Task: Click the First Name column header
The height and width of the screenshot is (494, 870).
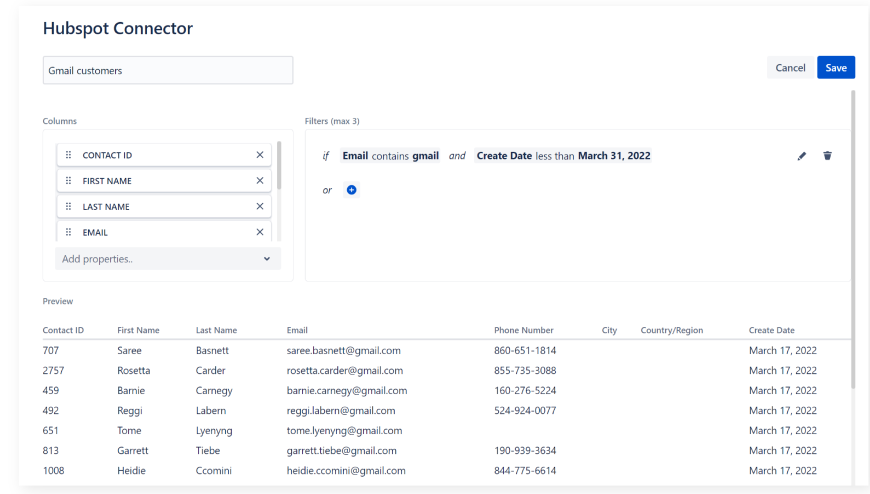Action: tap(138, 330)
